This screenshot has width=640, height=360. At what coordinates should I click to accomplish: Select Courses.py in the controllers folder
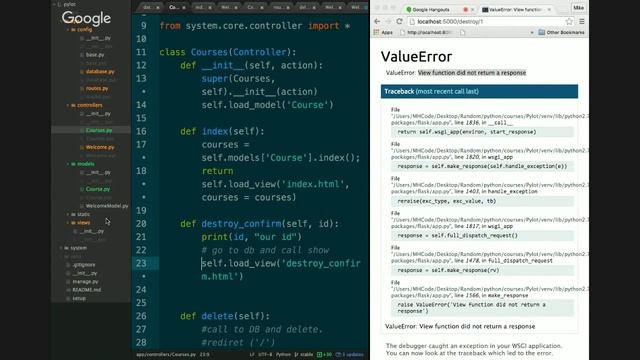91,130
